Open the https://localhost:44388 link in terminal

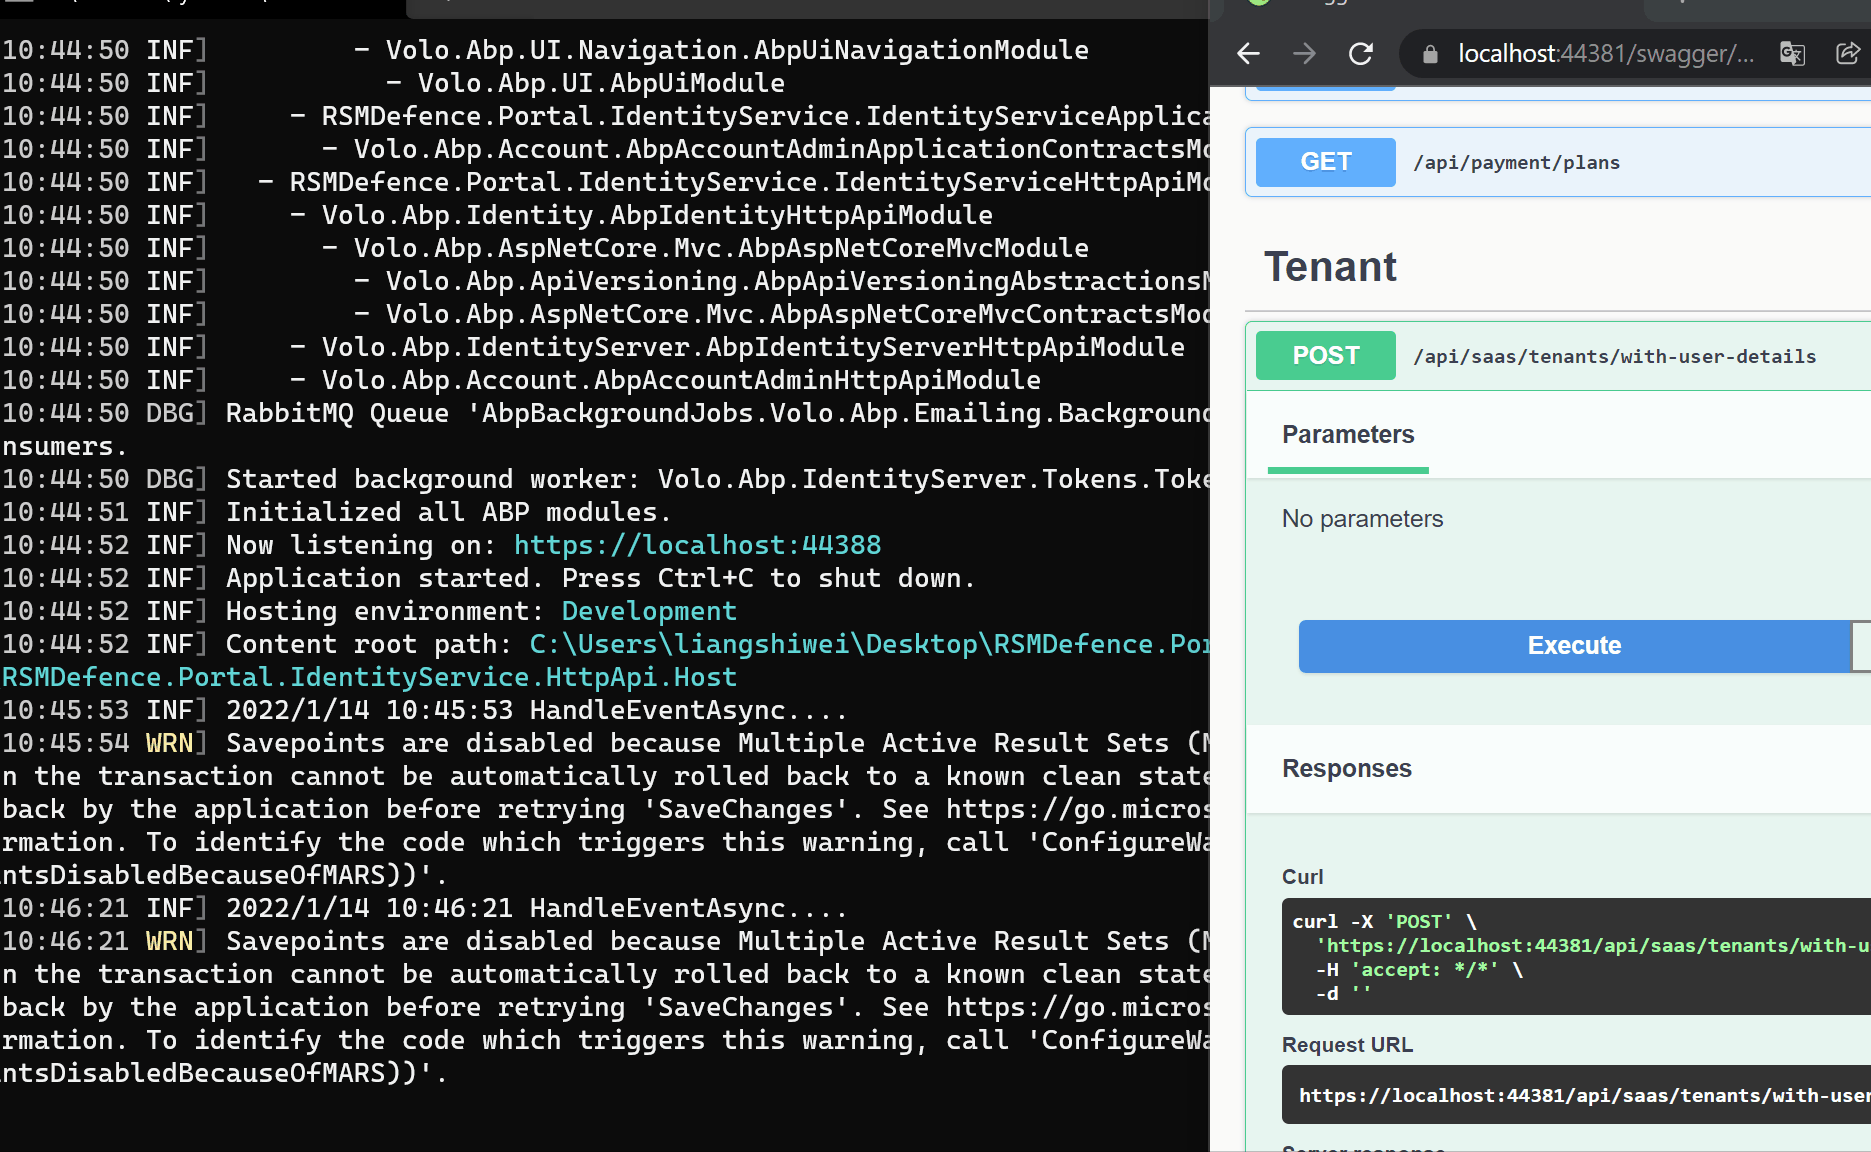tap(697, 545)
